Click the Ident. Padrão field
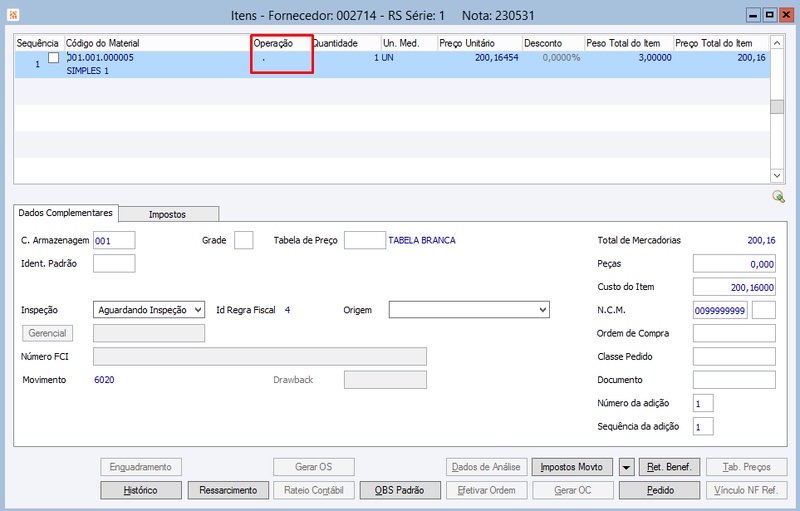 114,264
